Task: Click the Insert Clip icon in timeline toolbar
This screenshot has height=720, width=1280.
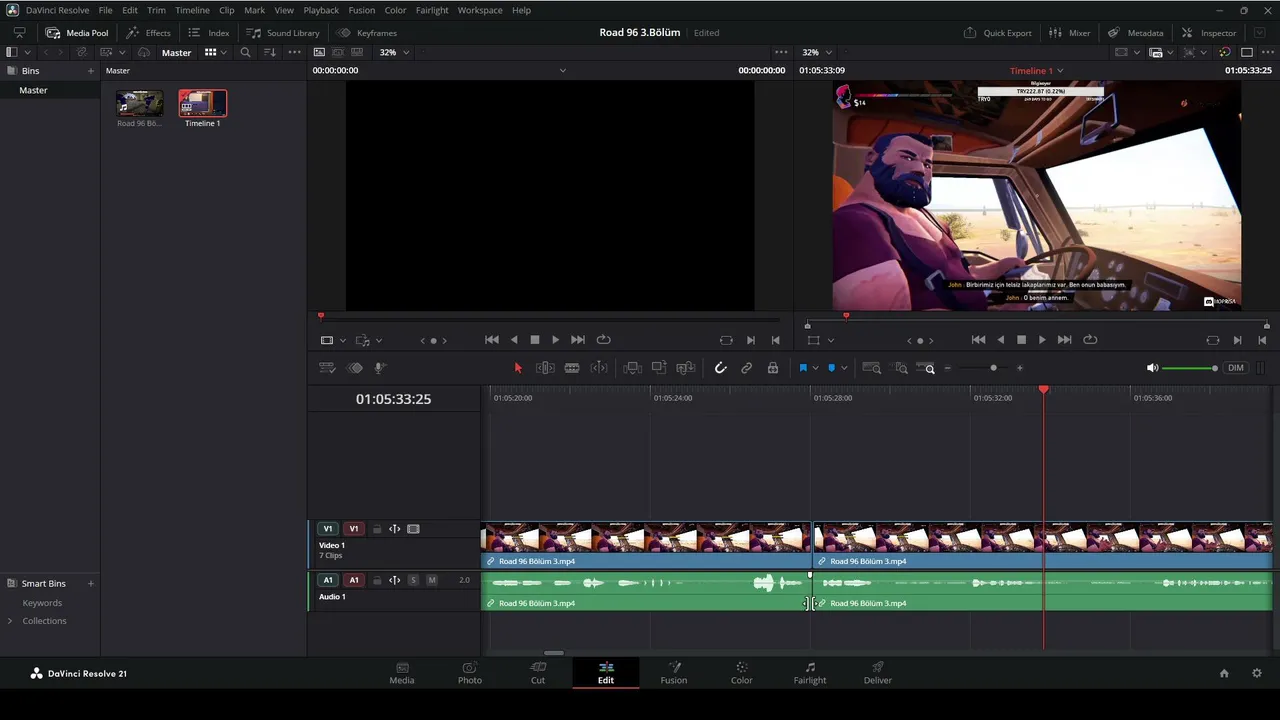Action: pyautogui.click(x=632, y=368)
